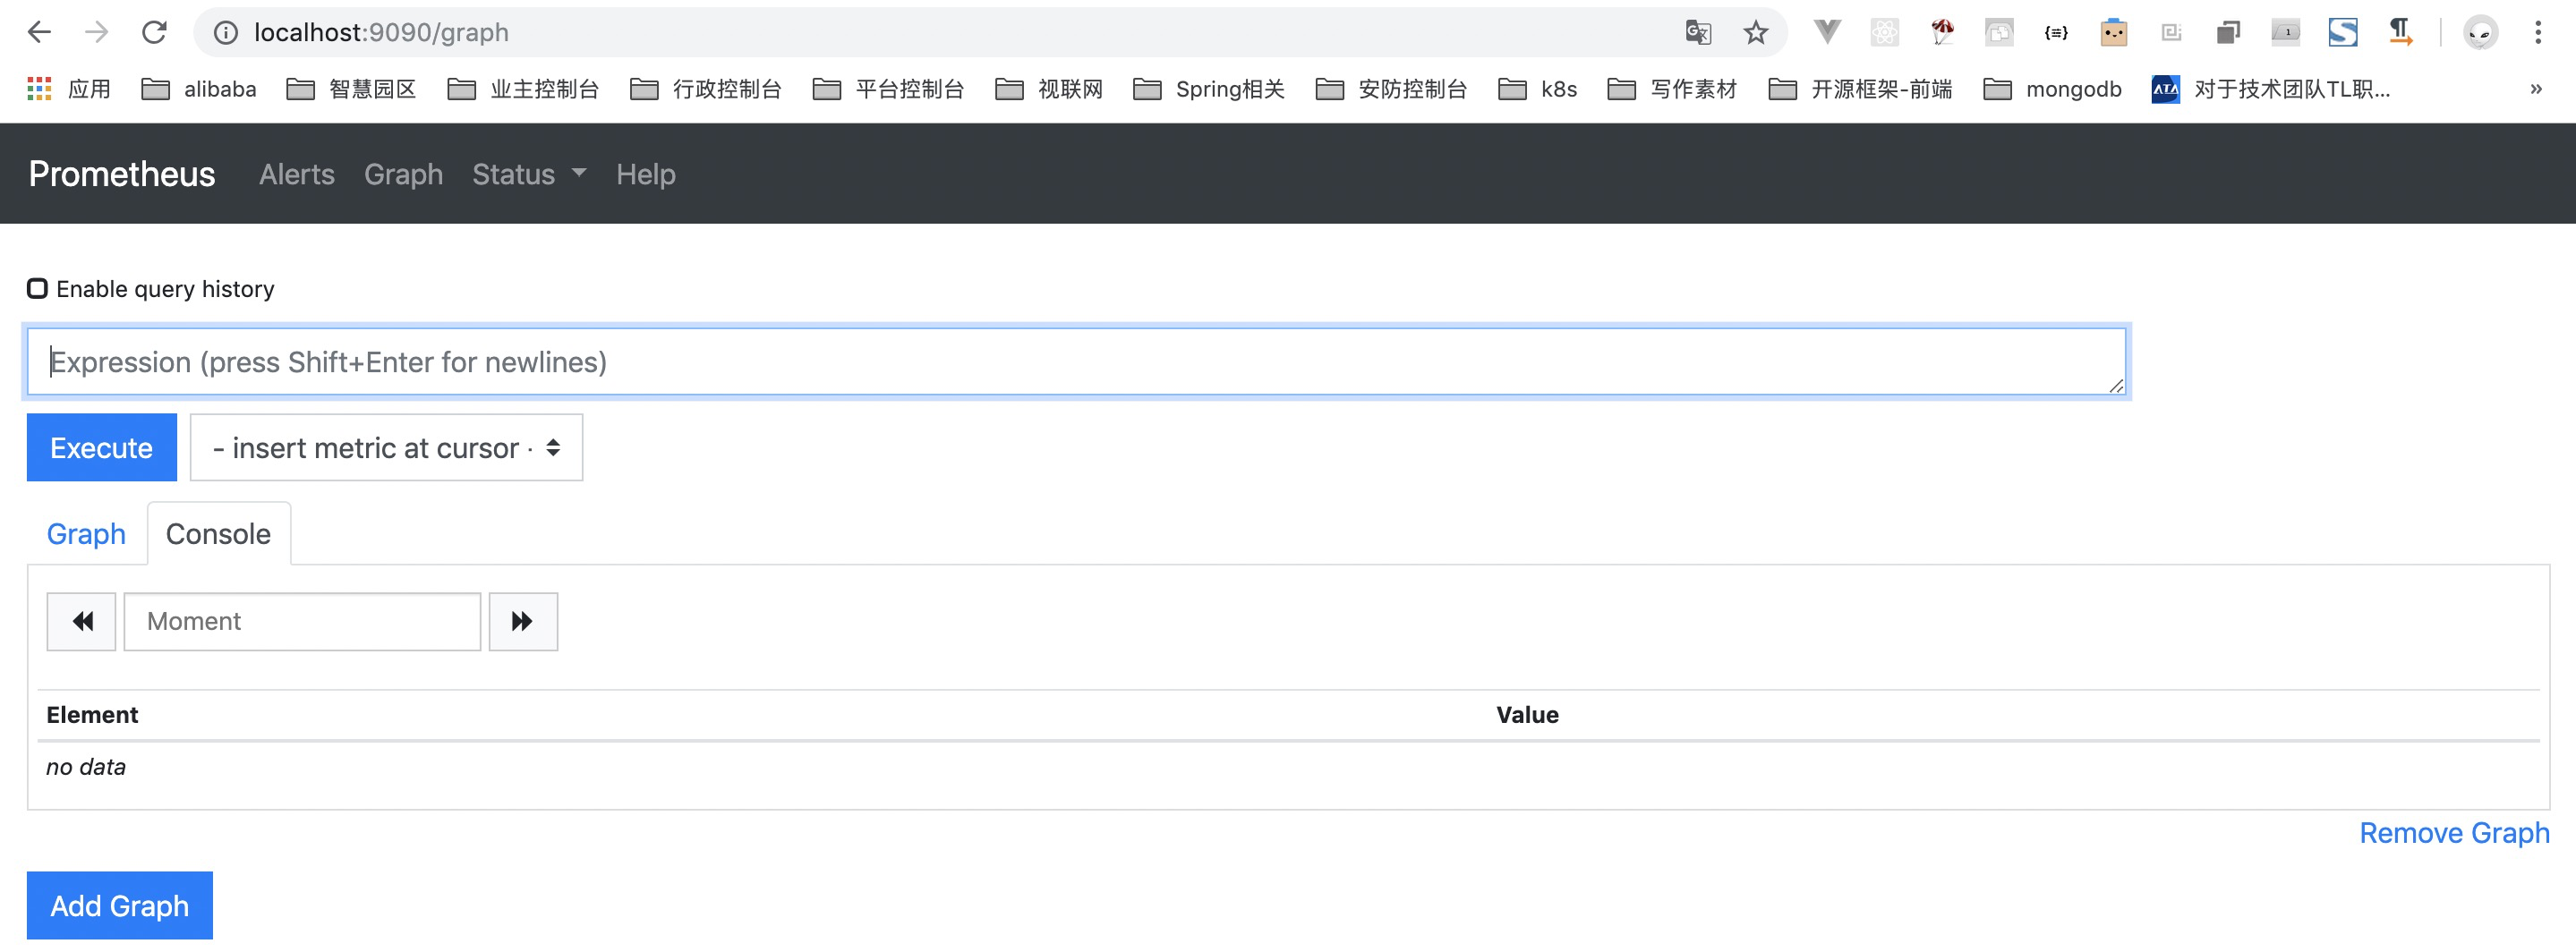The width and height of the screenshot is (2576, 952).
Task: Reload the page with the refresh icon
Action: coord(154,33)
